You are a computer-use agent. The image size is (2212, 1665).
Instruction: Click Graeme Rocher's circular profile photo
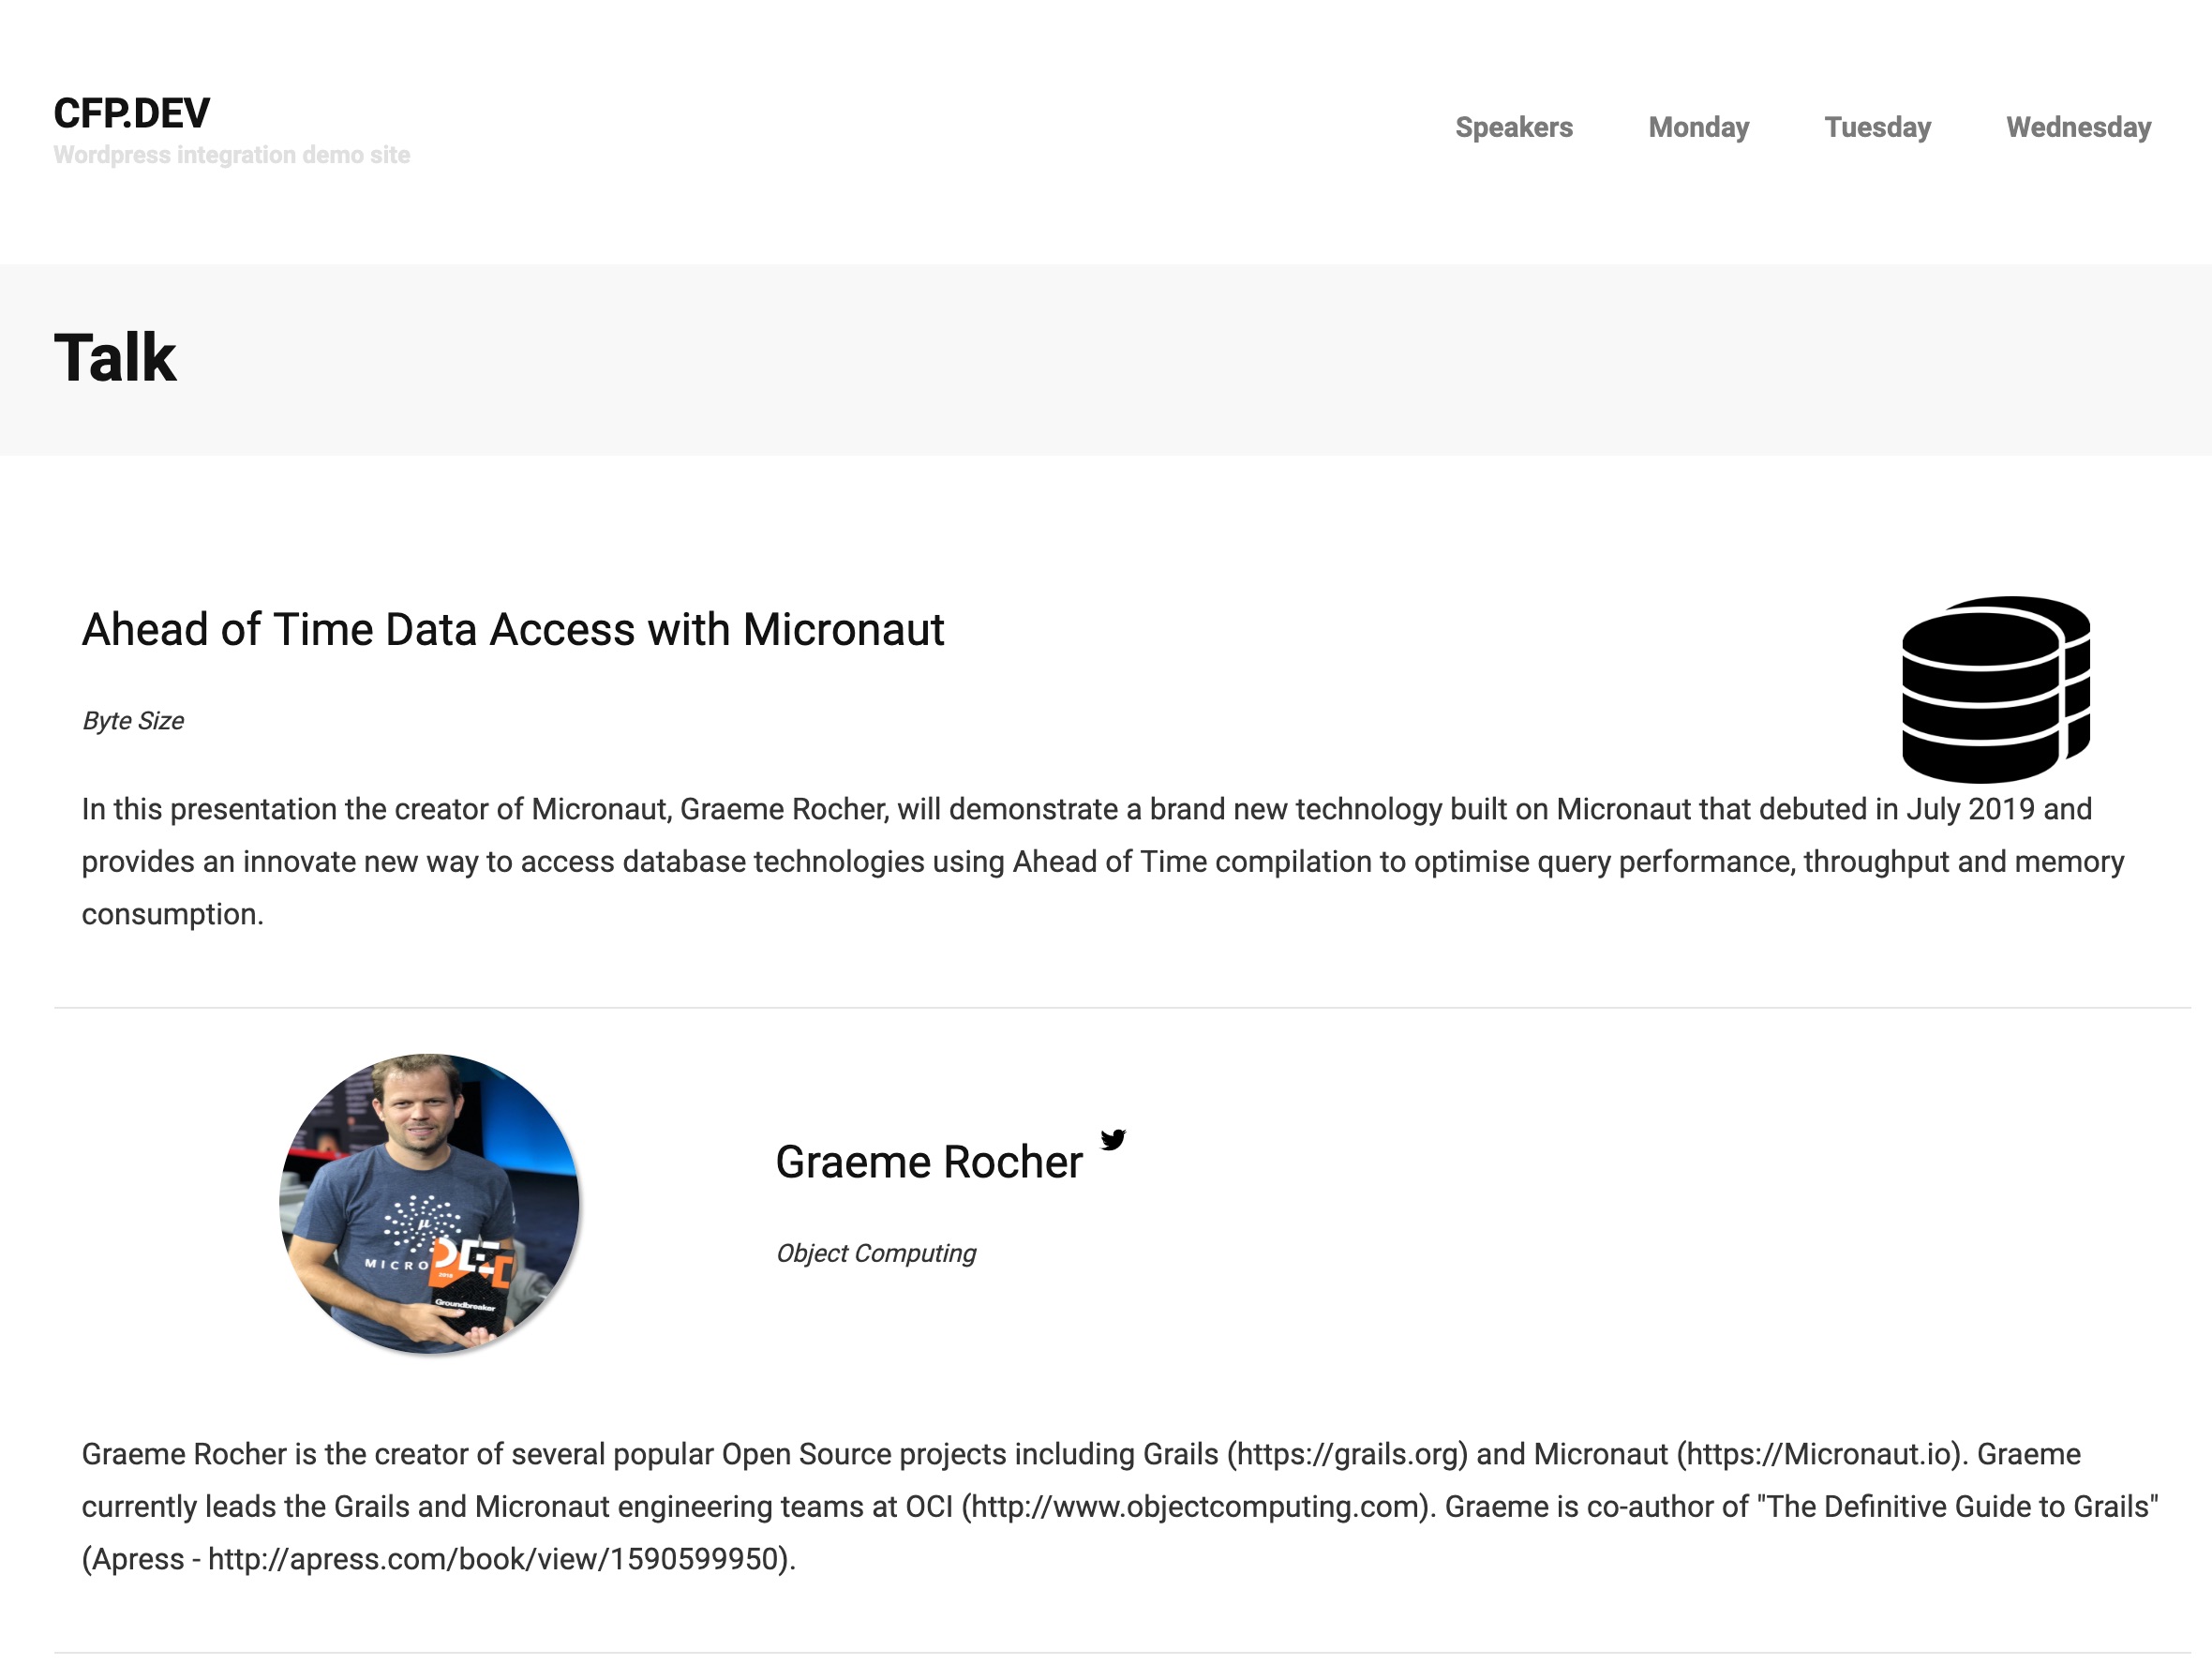pyautogui.click(x=429, y=1203)
